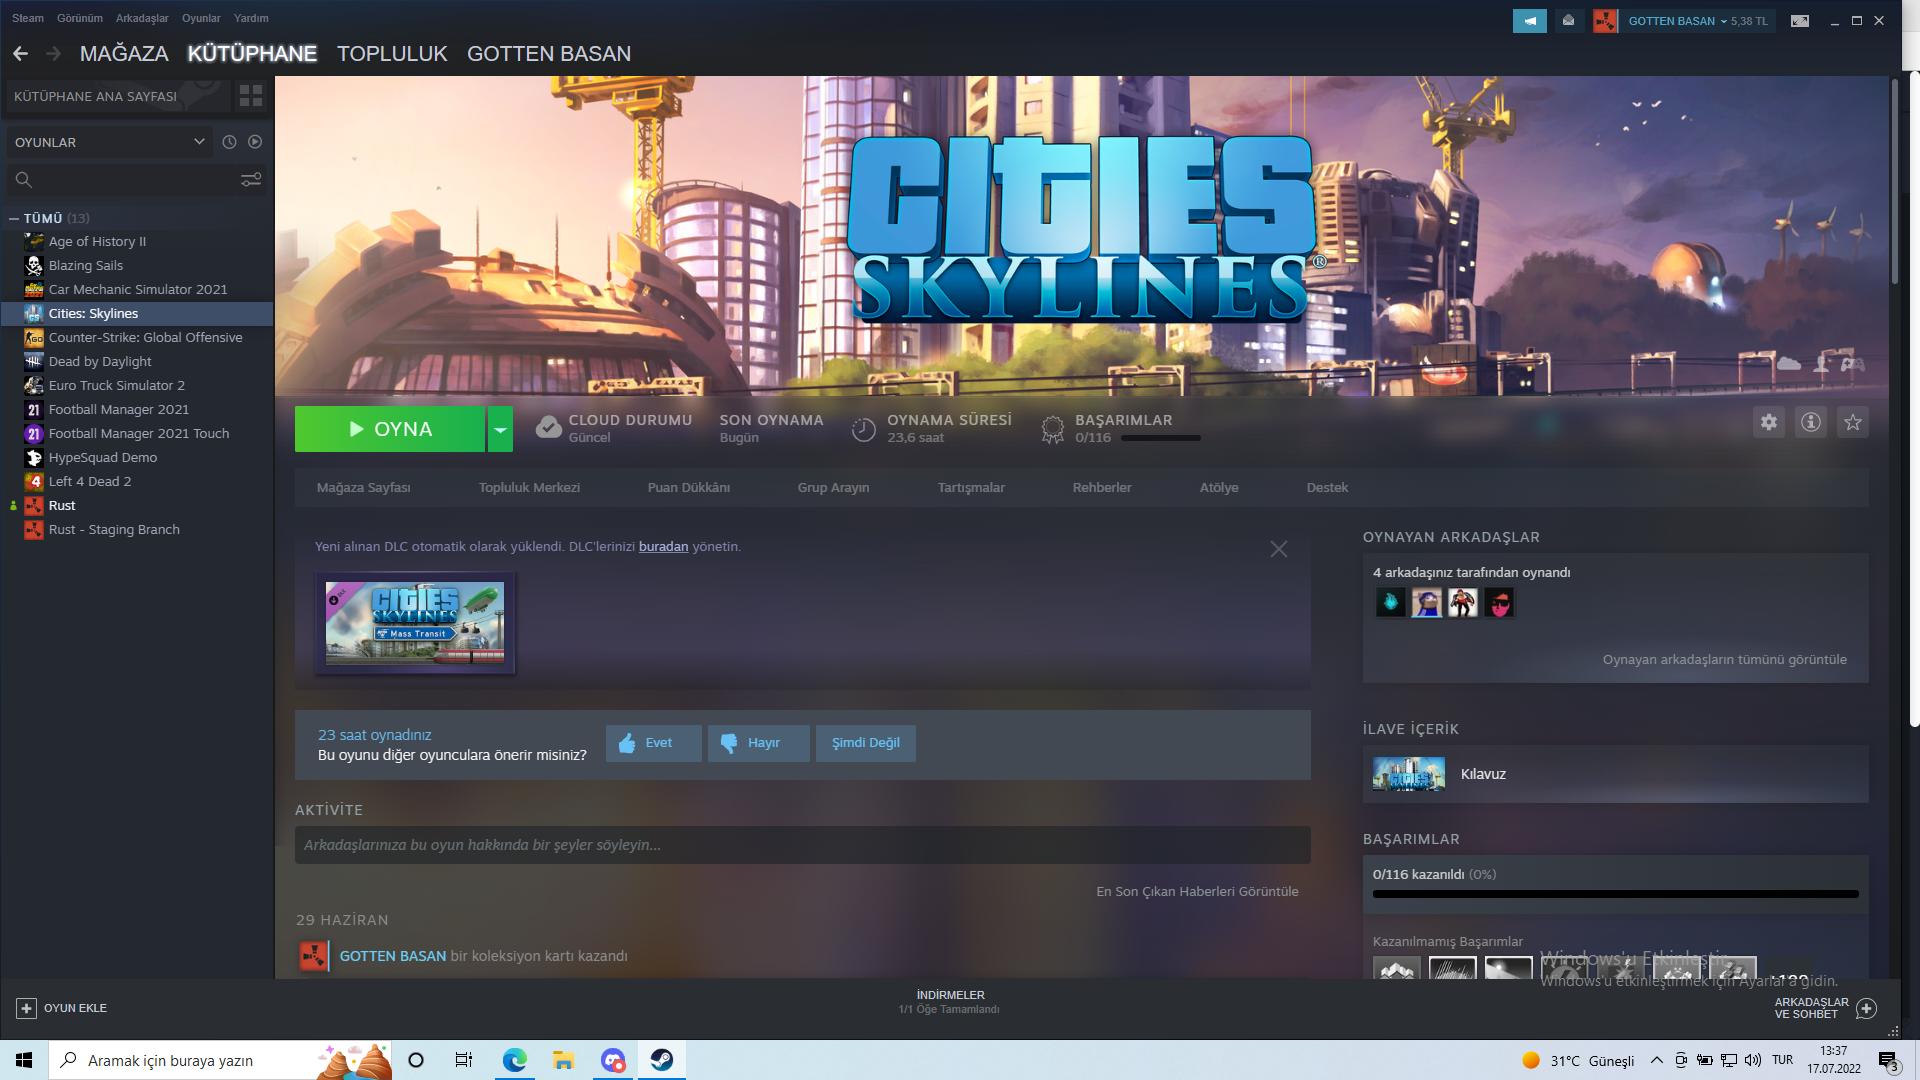
Task: Select Euro Truck Simulator 2
Action: (x=137, y=386)
